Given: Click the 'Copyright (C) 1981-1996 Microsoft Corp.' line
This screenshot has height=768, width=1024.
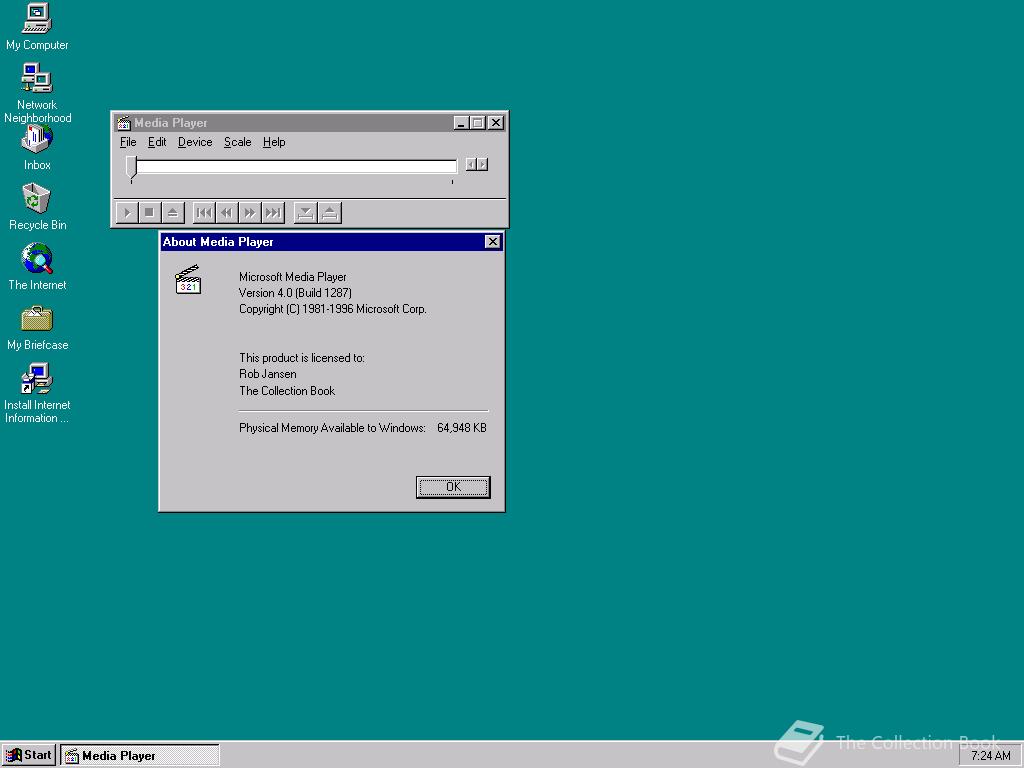Looking at the screenshot, I should pyautogui.click(x=332, y=309).
